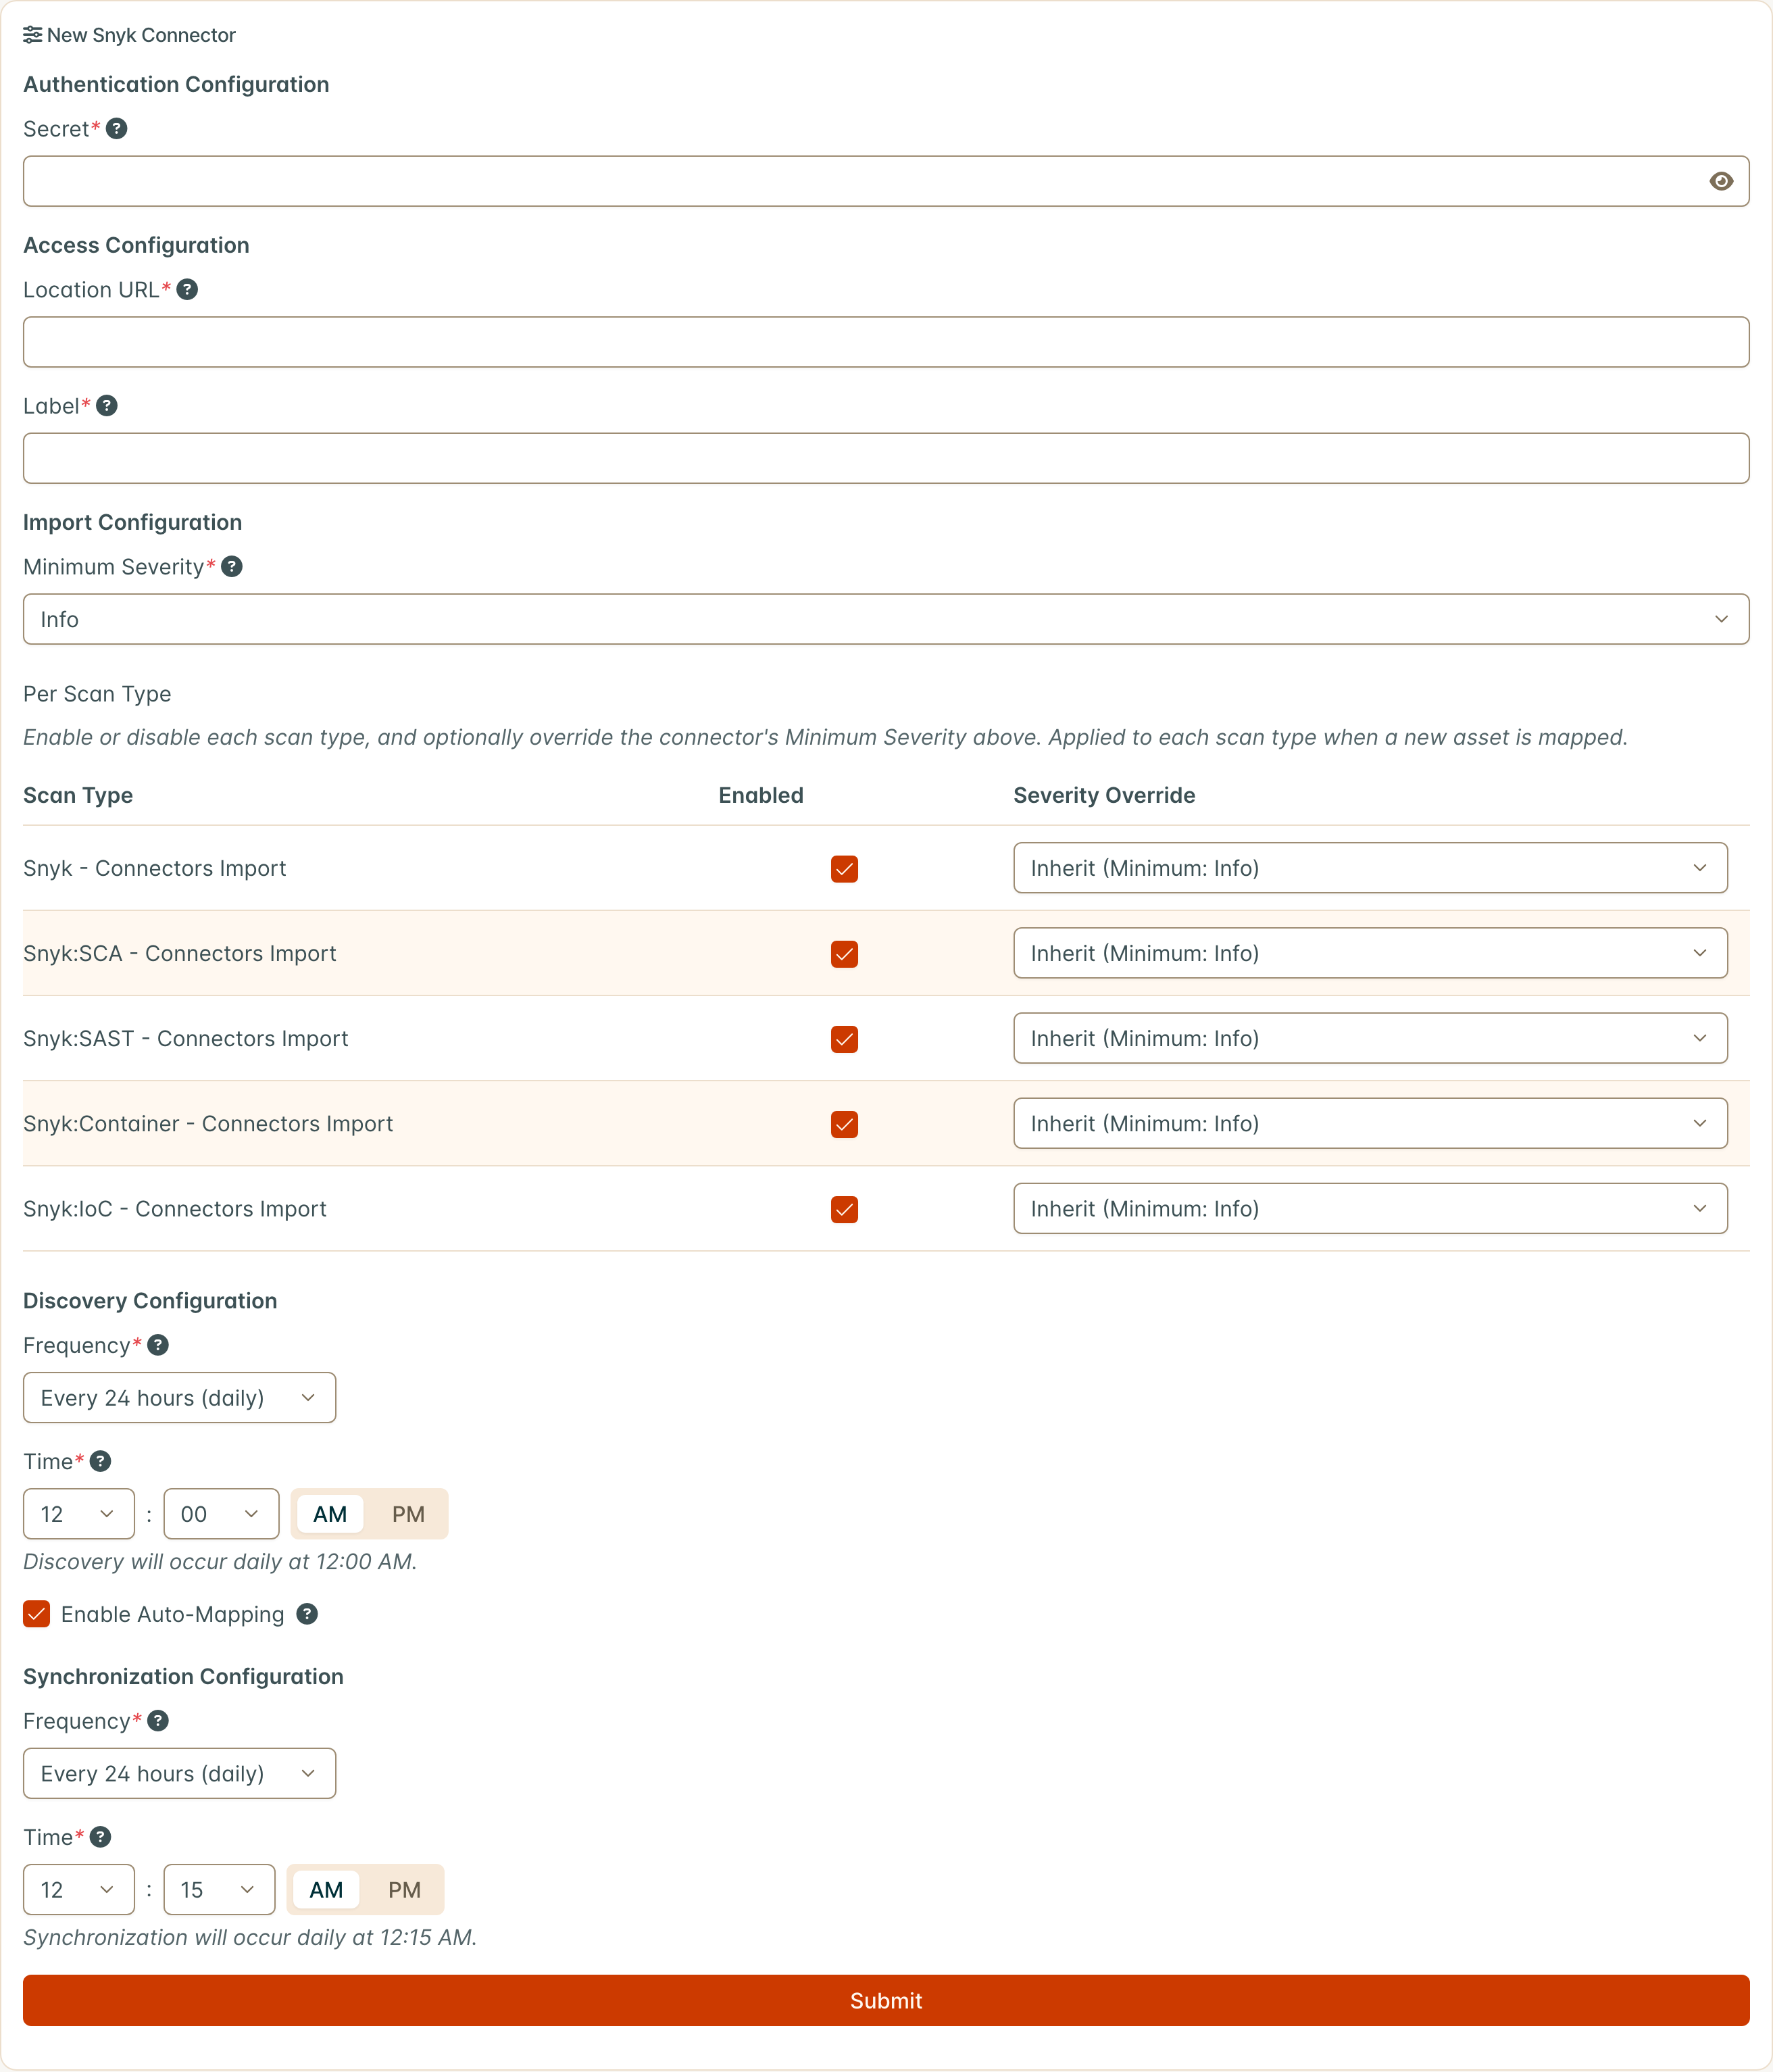Click the Minimum Severity help icon

[232, 567]
